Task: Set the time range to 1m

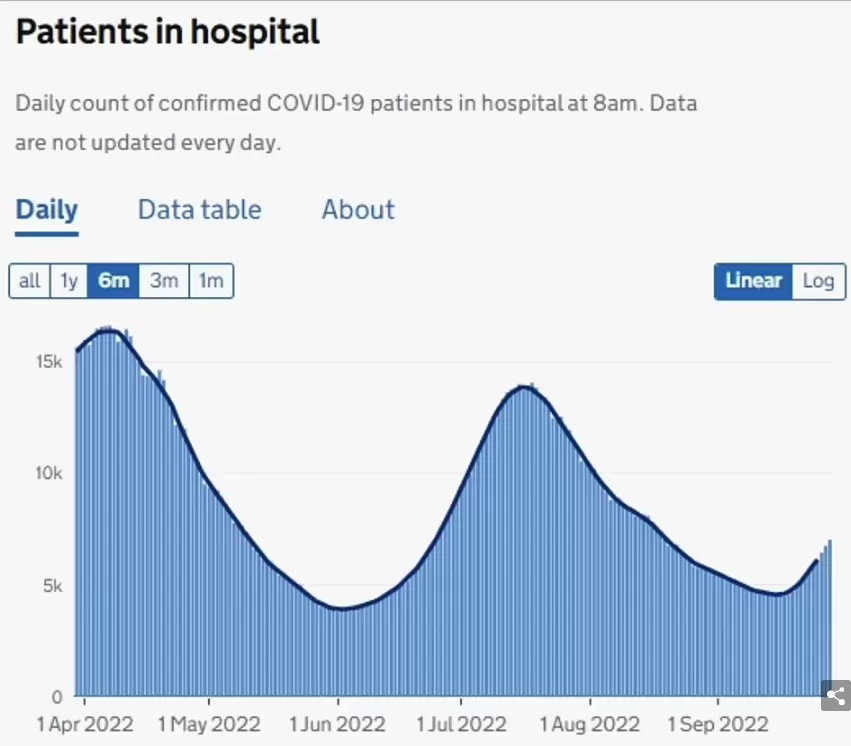Action: [x=211, y=281]
